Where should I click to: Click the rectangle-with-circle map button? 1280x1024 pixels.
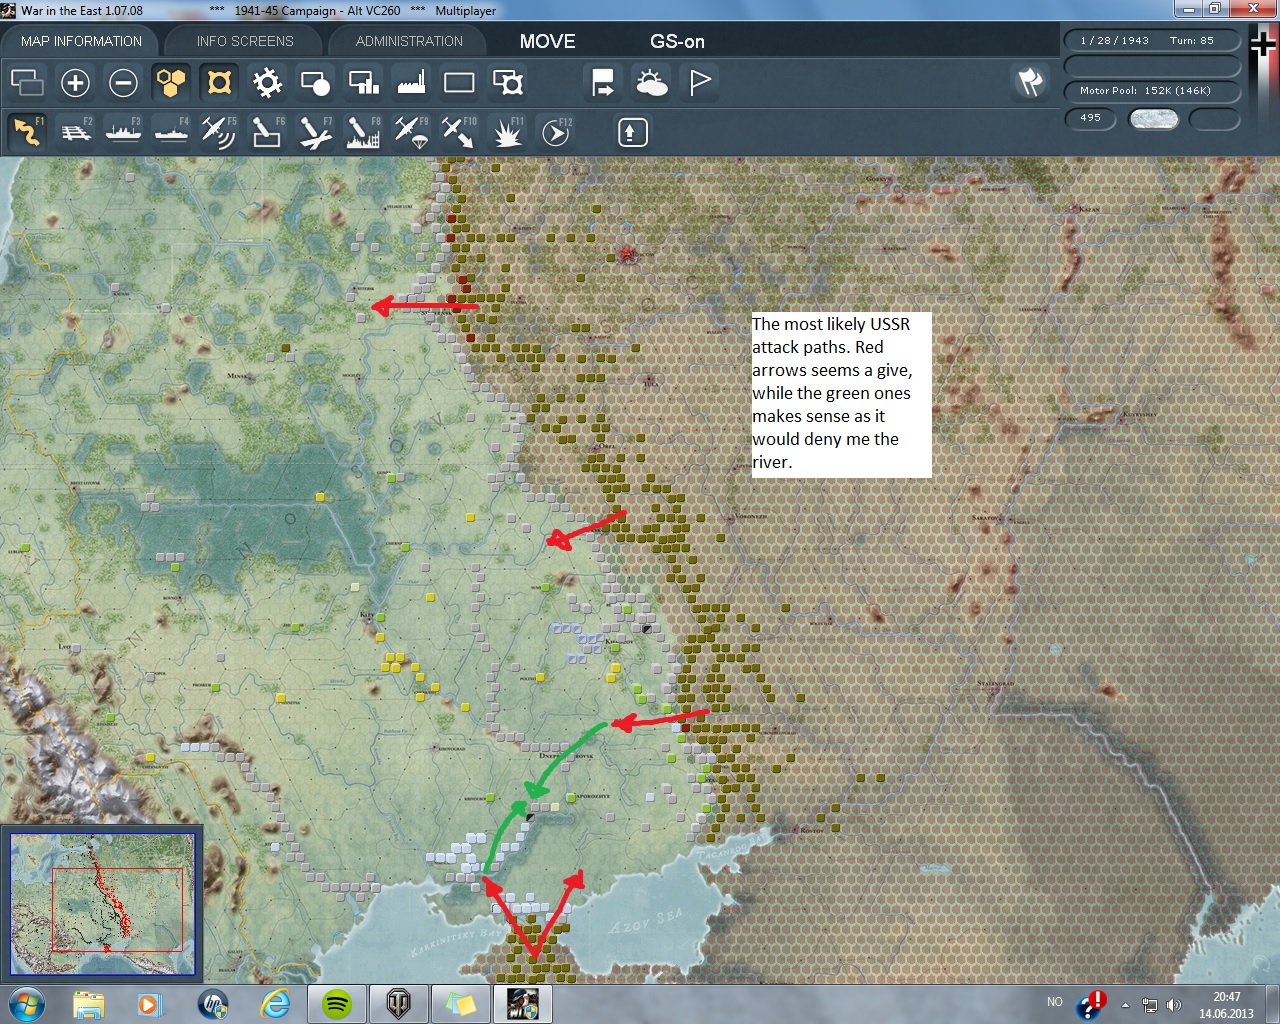point(315,82)
